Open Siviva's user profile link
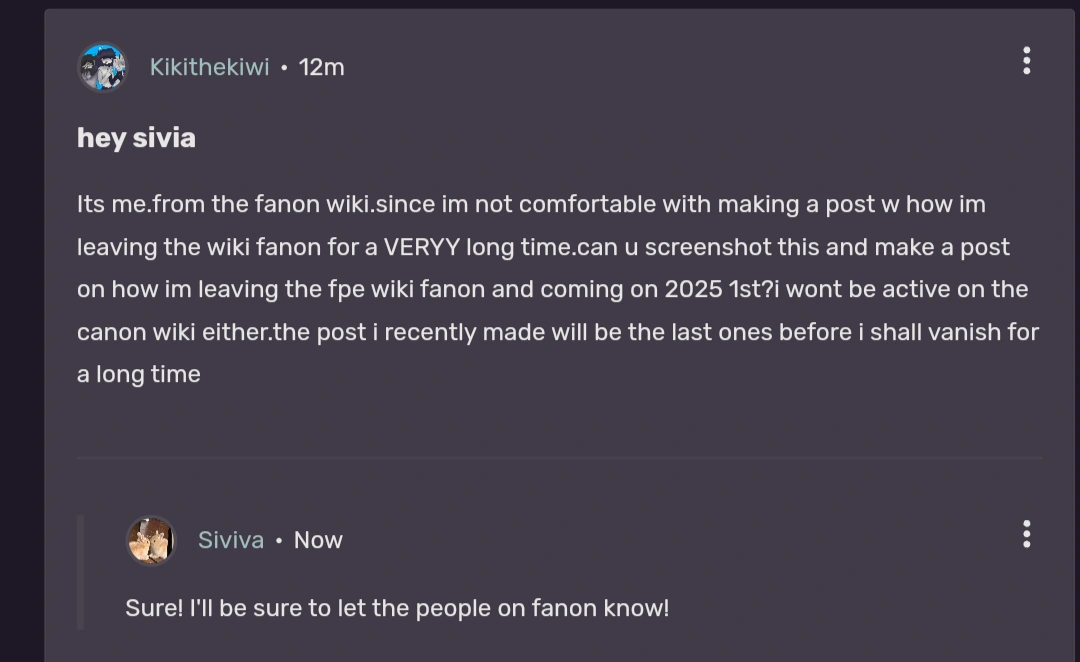1080x662 pixels. [231, 539]
